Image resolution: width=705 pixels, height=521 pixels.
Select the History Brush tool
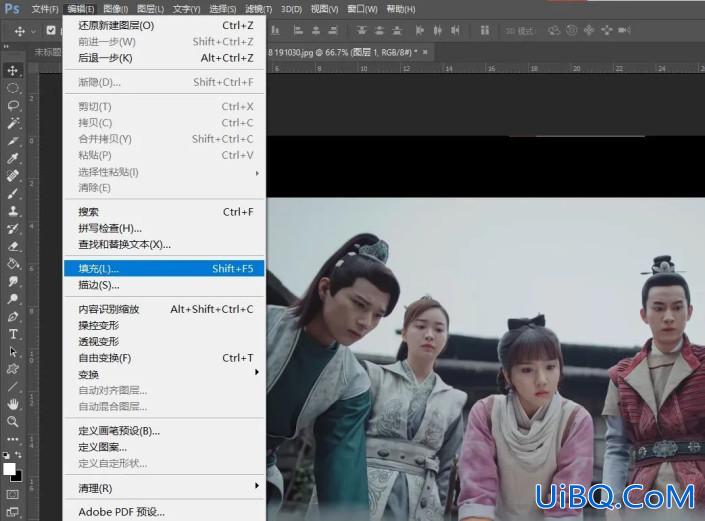pyautogui.click(x=13, y=228)
